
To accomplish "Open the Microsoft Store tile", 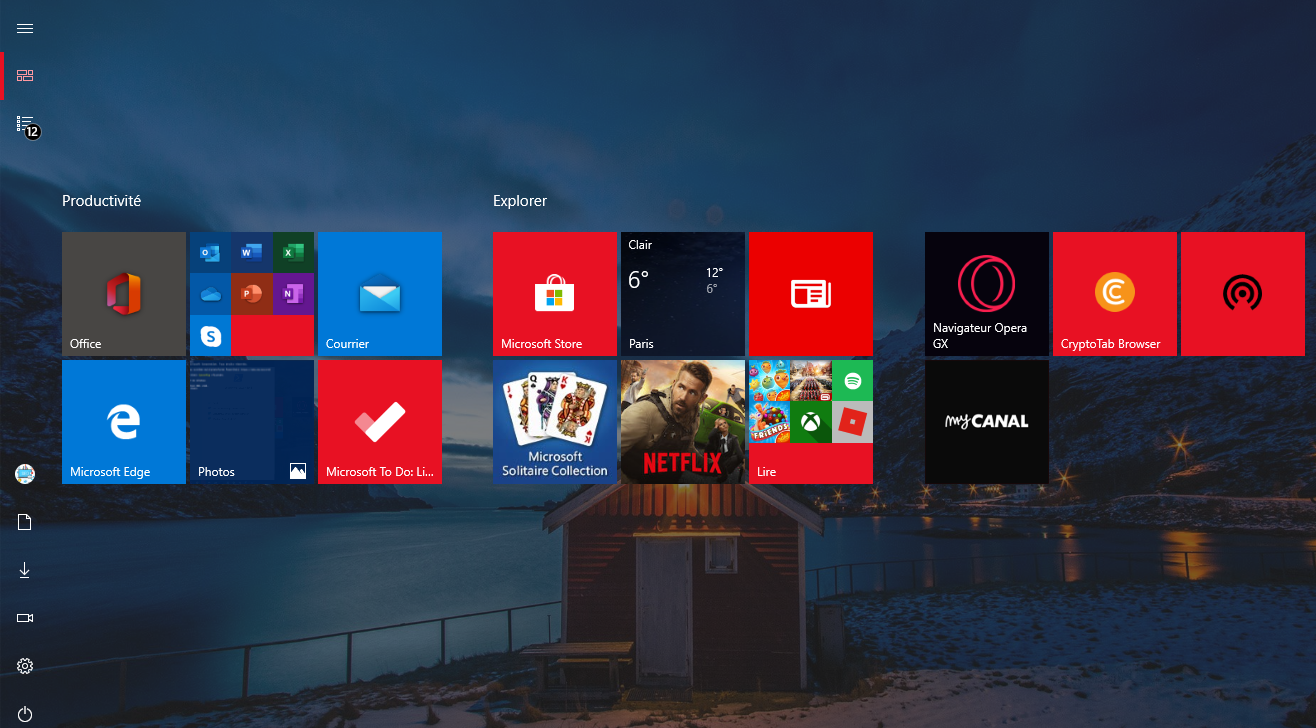I will [x=555, y=294].
